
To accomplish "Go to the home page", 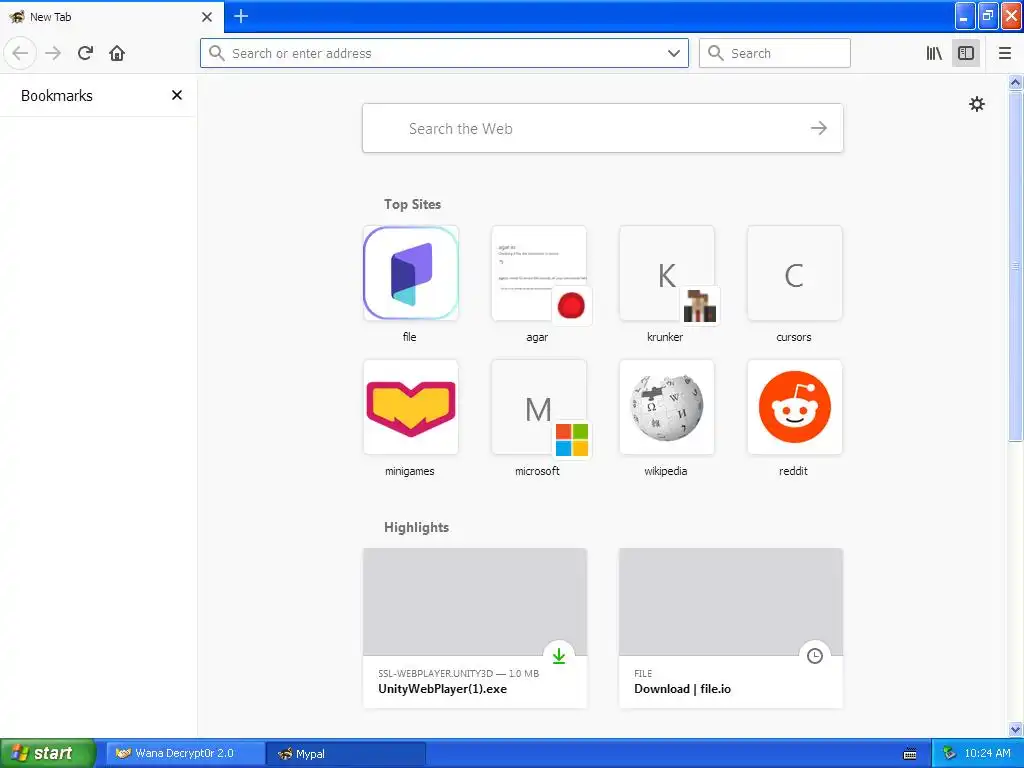I will (x=117, y=53).
